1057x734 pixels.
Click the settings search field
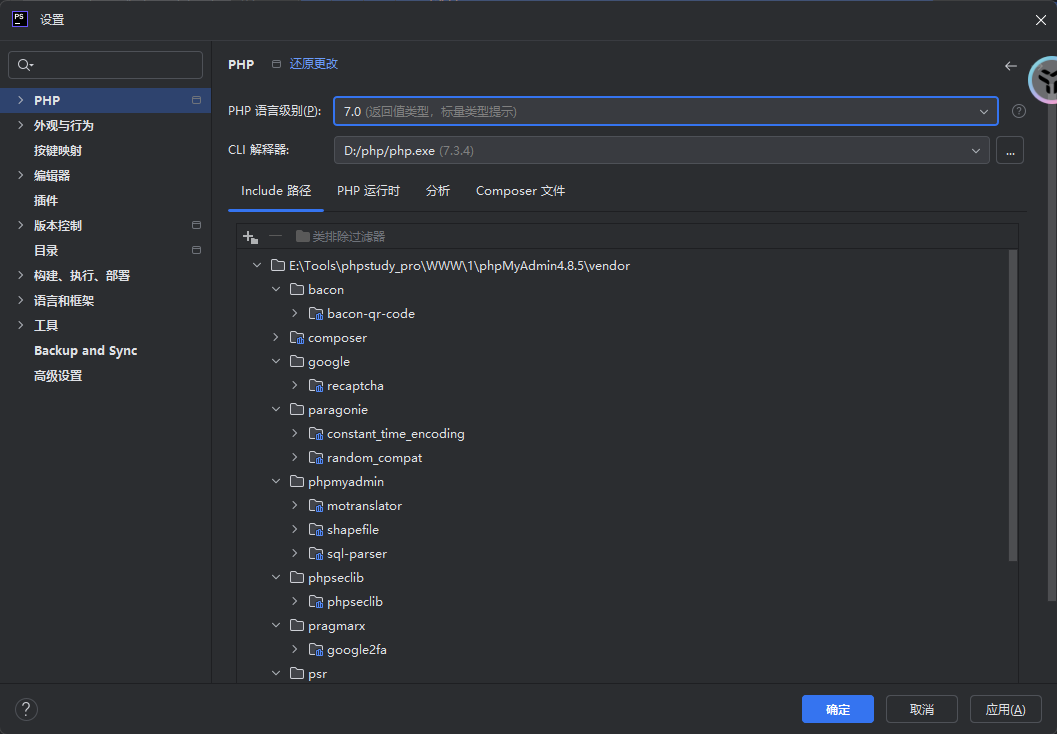[106, 65]
